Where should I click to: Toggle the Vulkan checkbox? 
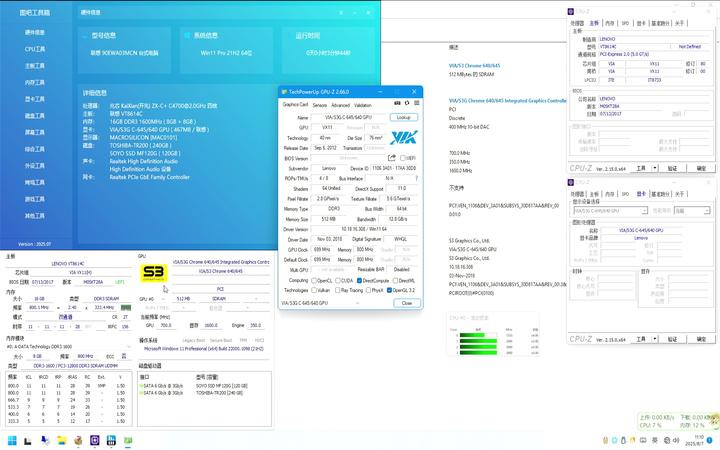coord(315,290)
